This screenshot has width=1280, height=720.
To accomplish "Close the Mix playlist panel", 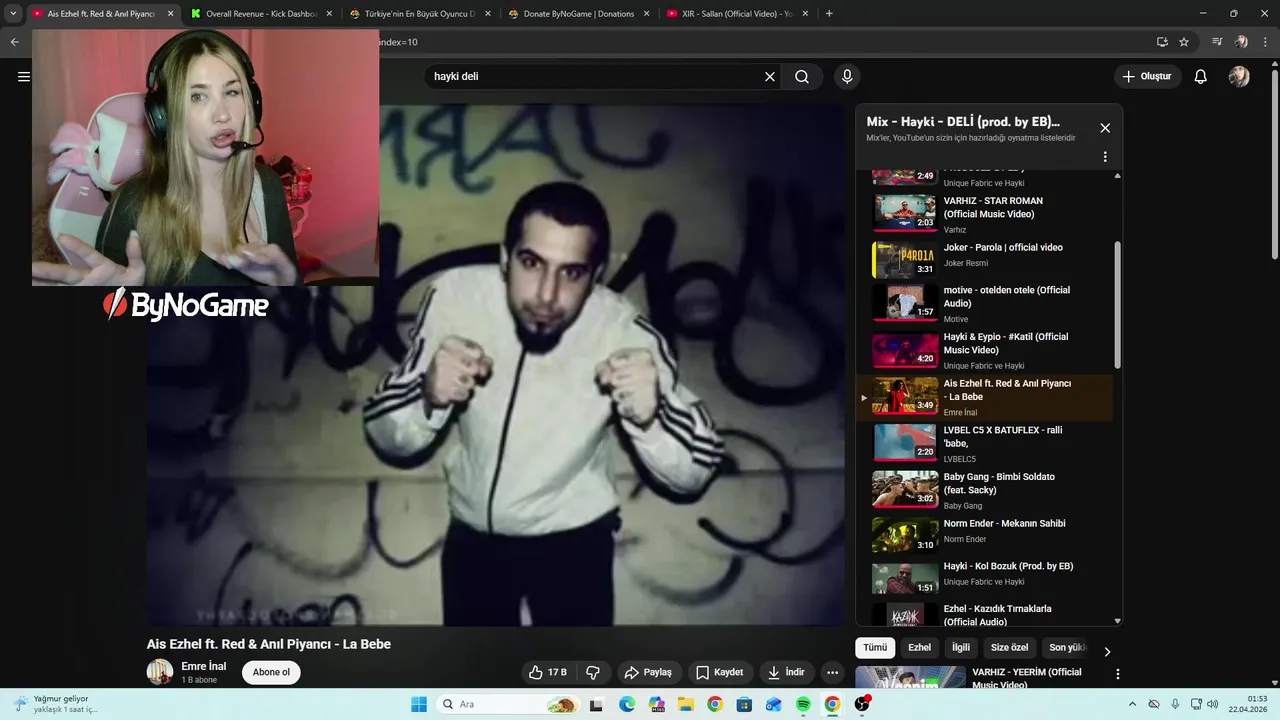I will [1105, 128].
